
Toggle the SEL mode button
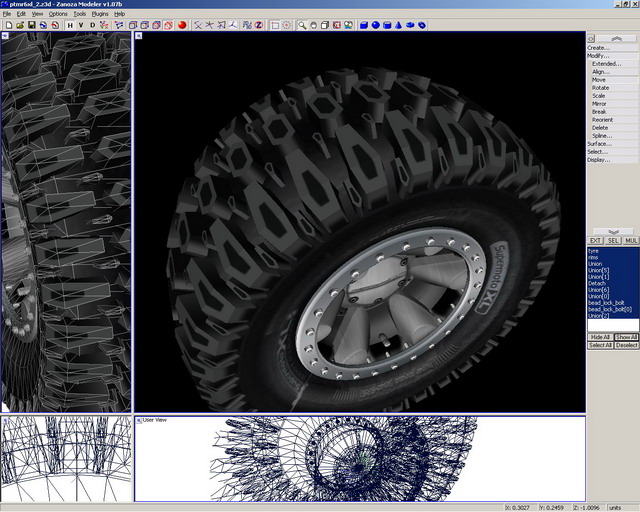click(613, 240)
